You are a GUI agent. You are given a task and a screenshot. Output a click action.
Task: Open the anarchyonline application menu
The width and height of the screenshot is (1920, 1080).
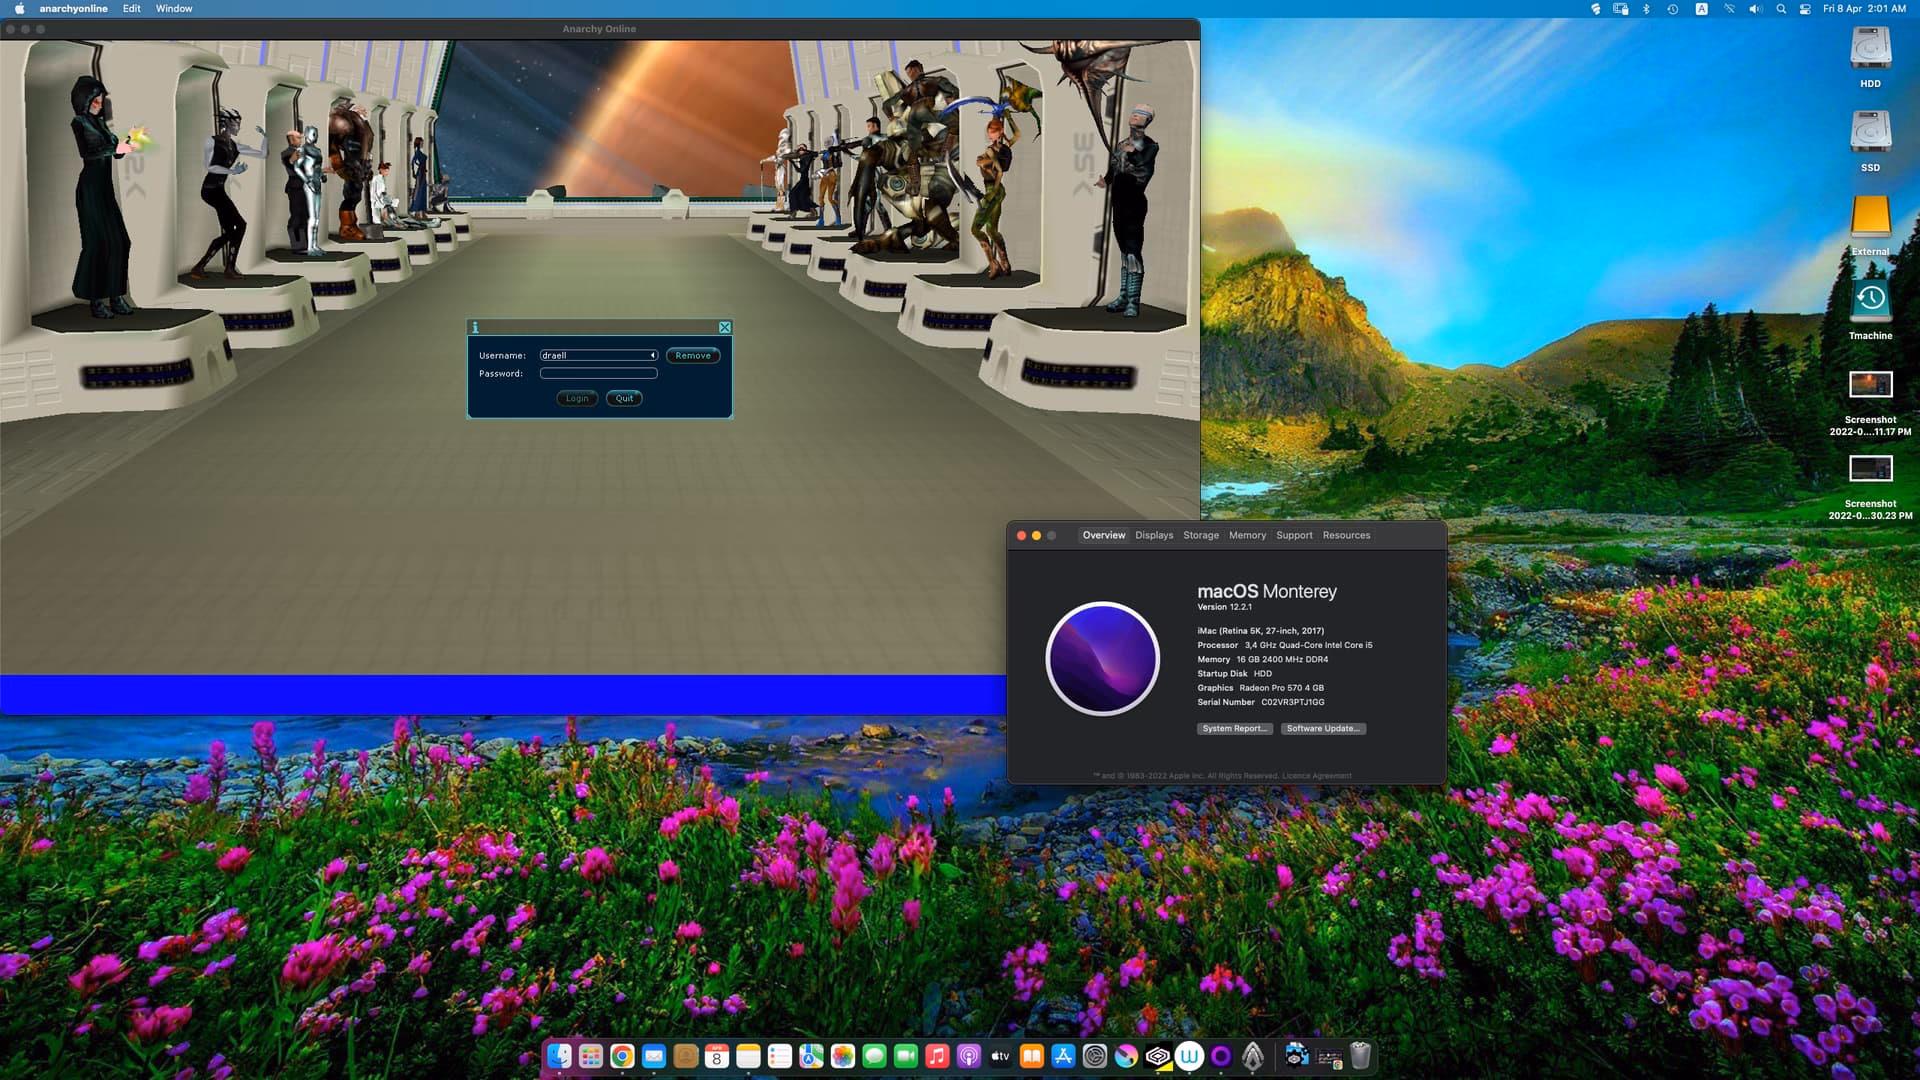[x=73, y=9]
